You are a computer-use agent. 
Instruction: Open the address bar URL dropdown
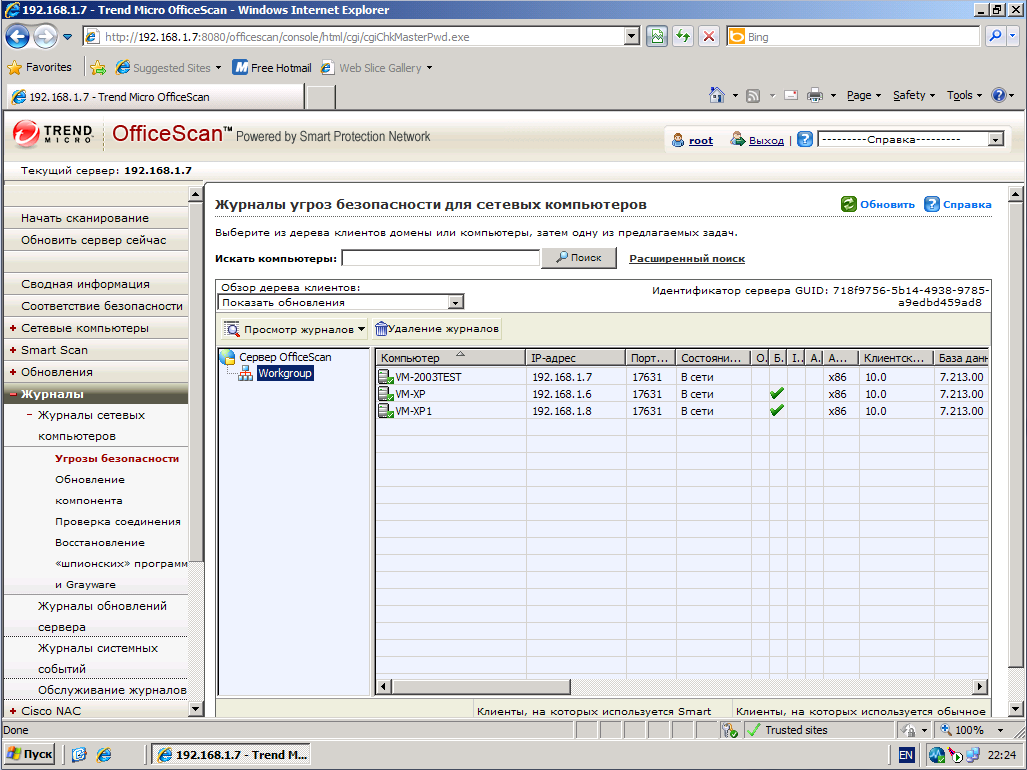(631, 37)
